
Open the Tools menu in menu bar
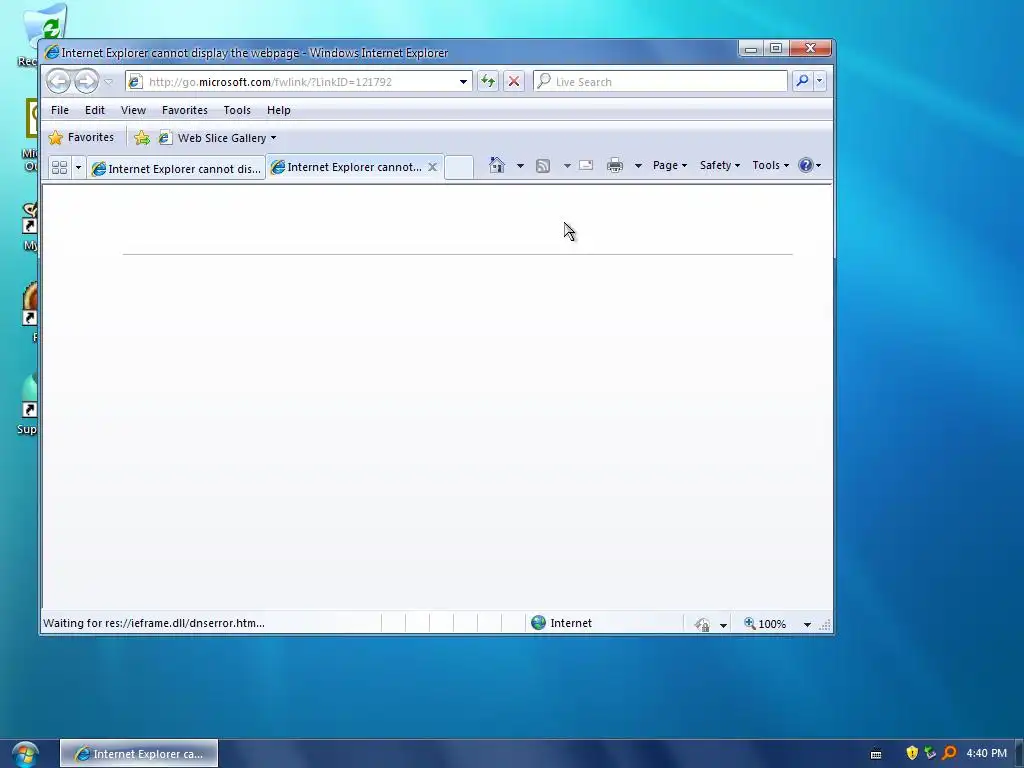click(x=237, y=110)
